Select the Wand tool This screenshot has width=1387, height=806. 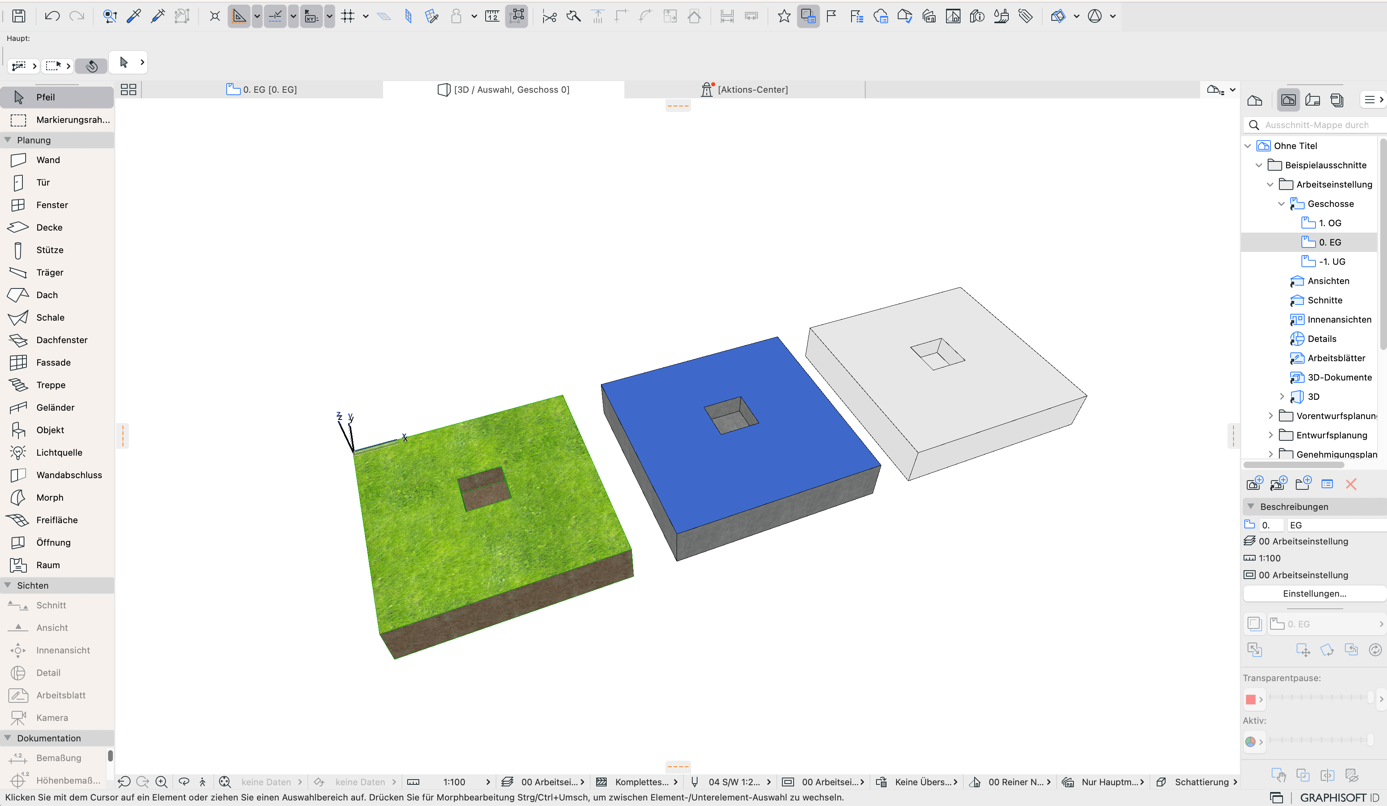point(57,160)
